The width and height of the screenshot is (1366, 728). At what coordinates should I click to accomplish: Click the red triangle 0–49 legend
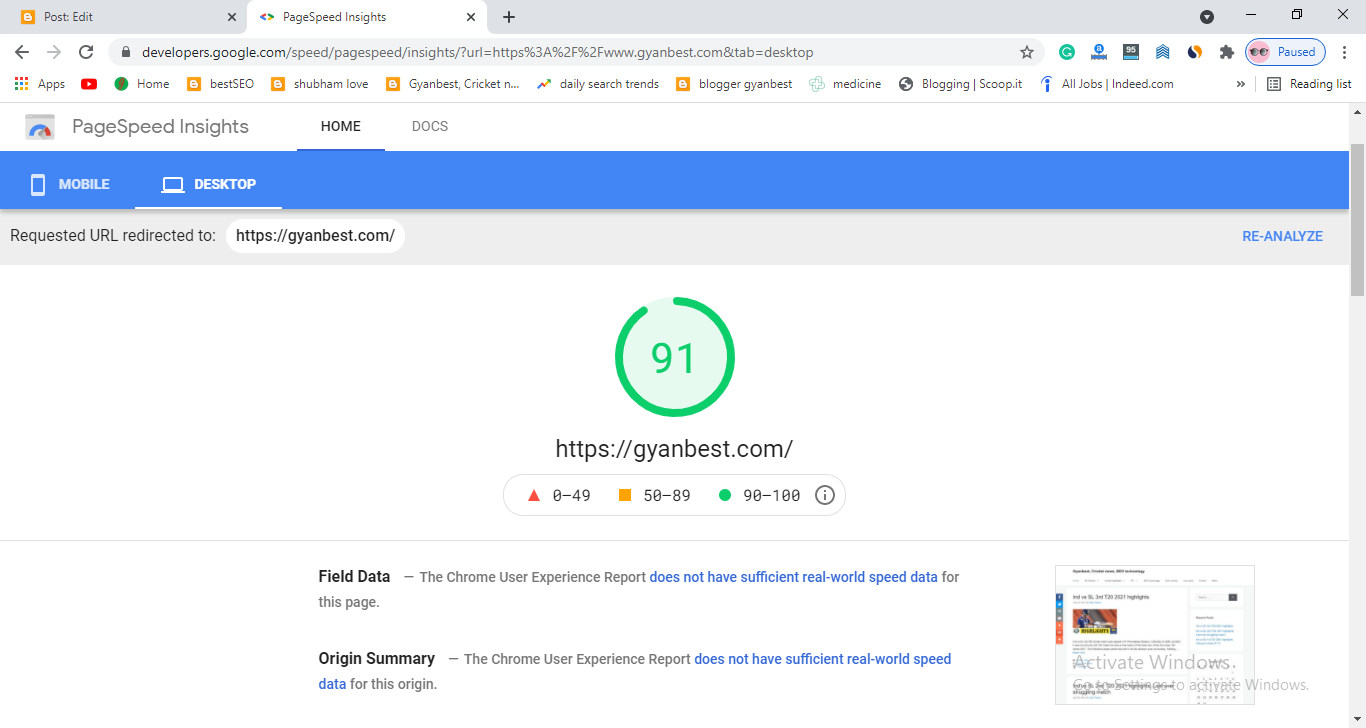(x=559, y=495)
